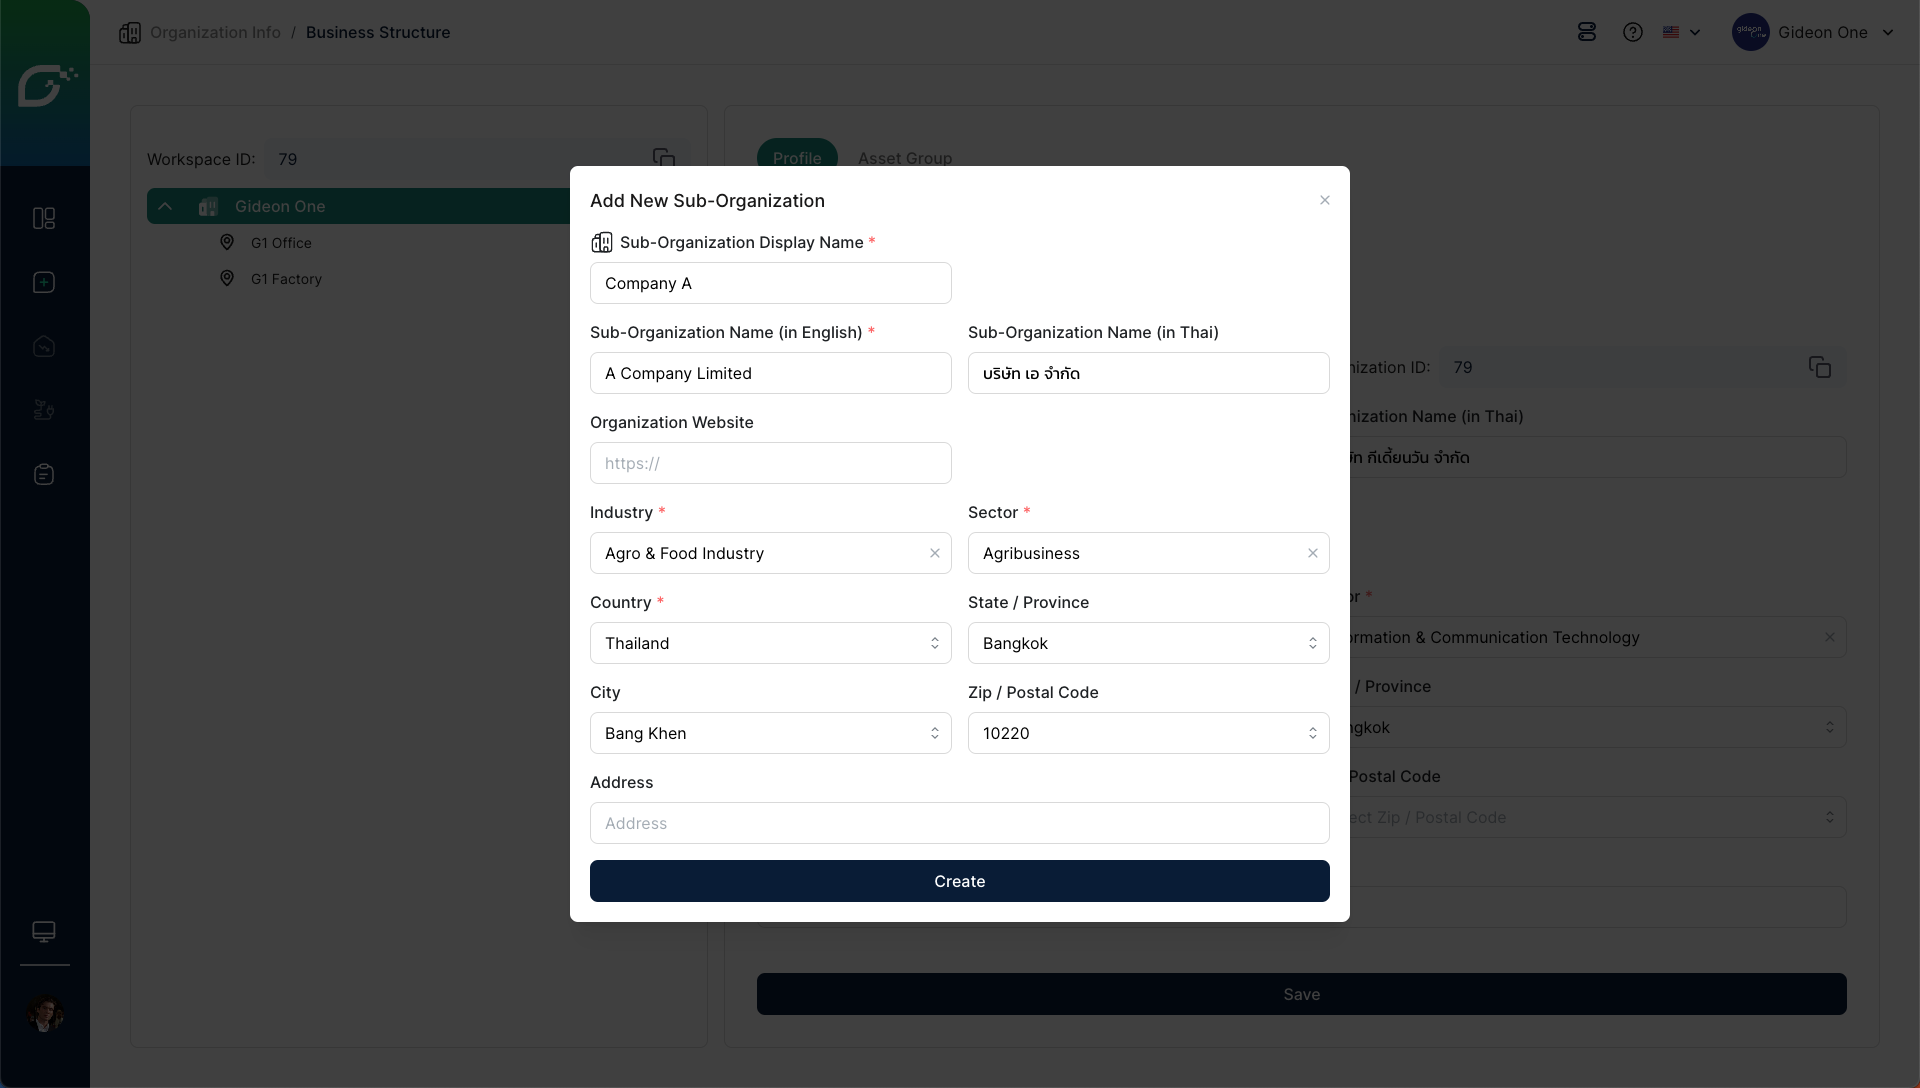
Task: Click the dashboard layout icon in sidebar
Action: pyautogui.click(x=44, y=218)
